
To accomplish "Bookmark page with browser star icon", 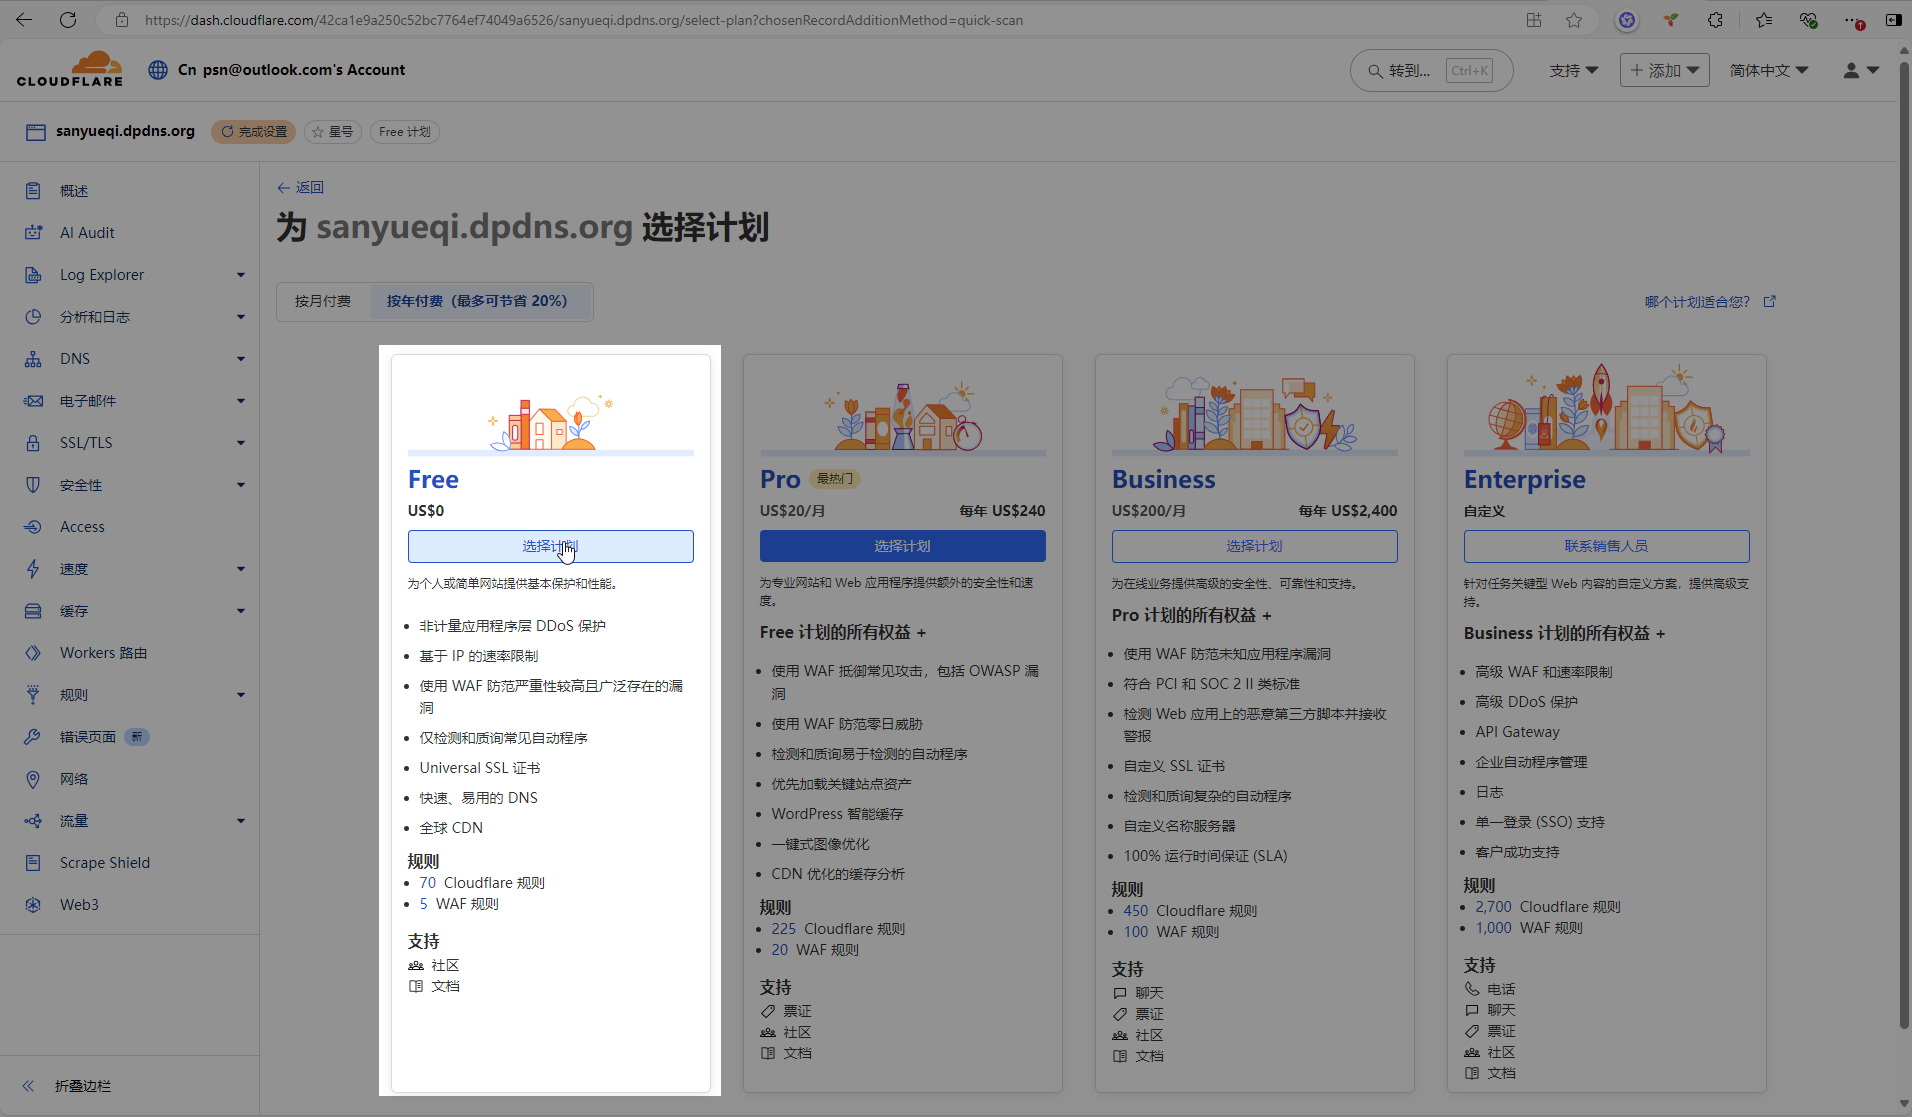I will 1574,20.
